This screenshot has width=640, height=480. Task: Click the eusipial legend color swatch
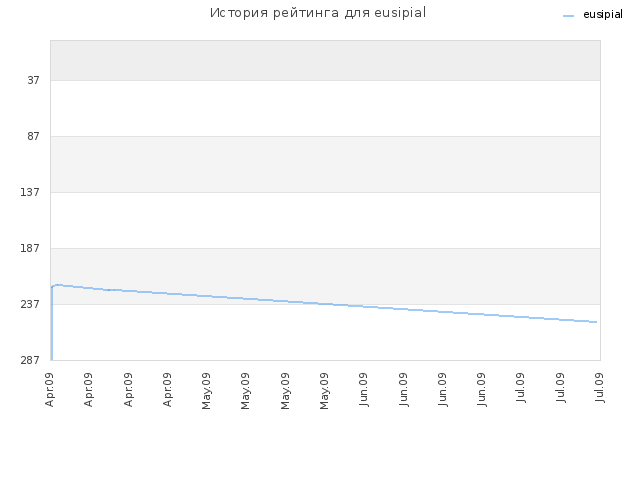tap(568, 16)
